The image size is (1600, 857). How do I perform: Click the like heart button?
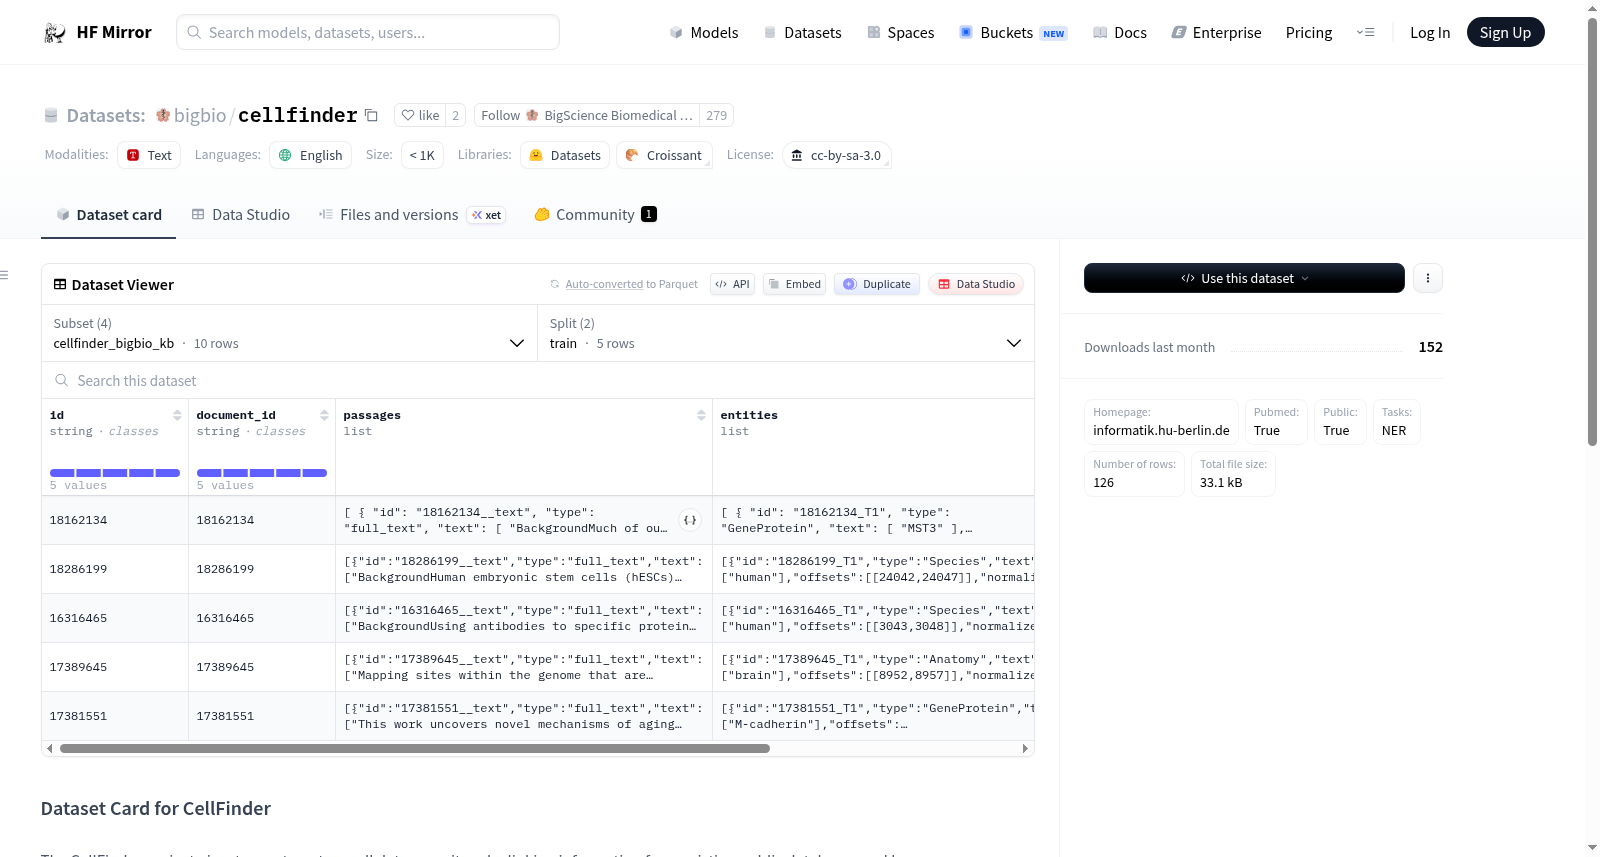[420, 115]
